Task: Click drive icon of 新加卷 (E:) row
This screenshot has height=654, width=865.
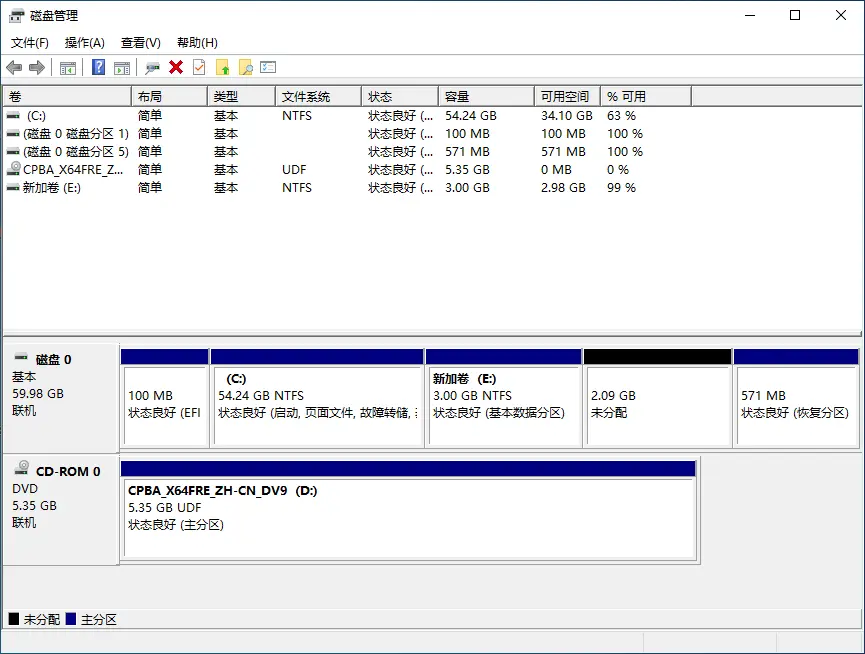Action: pos(13,188)
